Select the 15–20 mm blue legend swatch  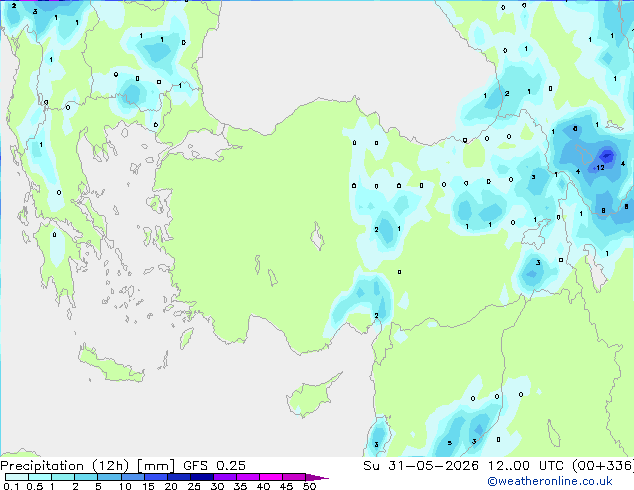pos(155,477)
